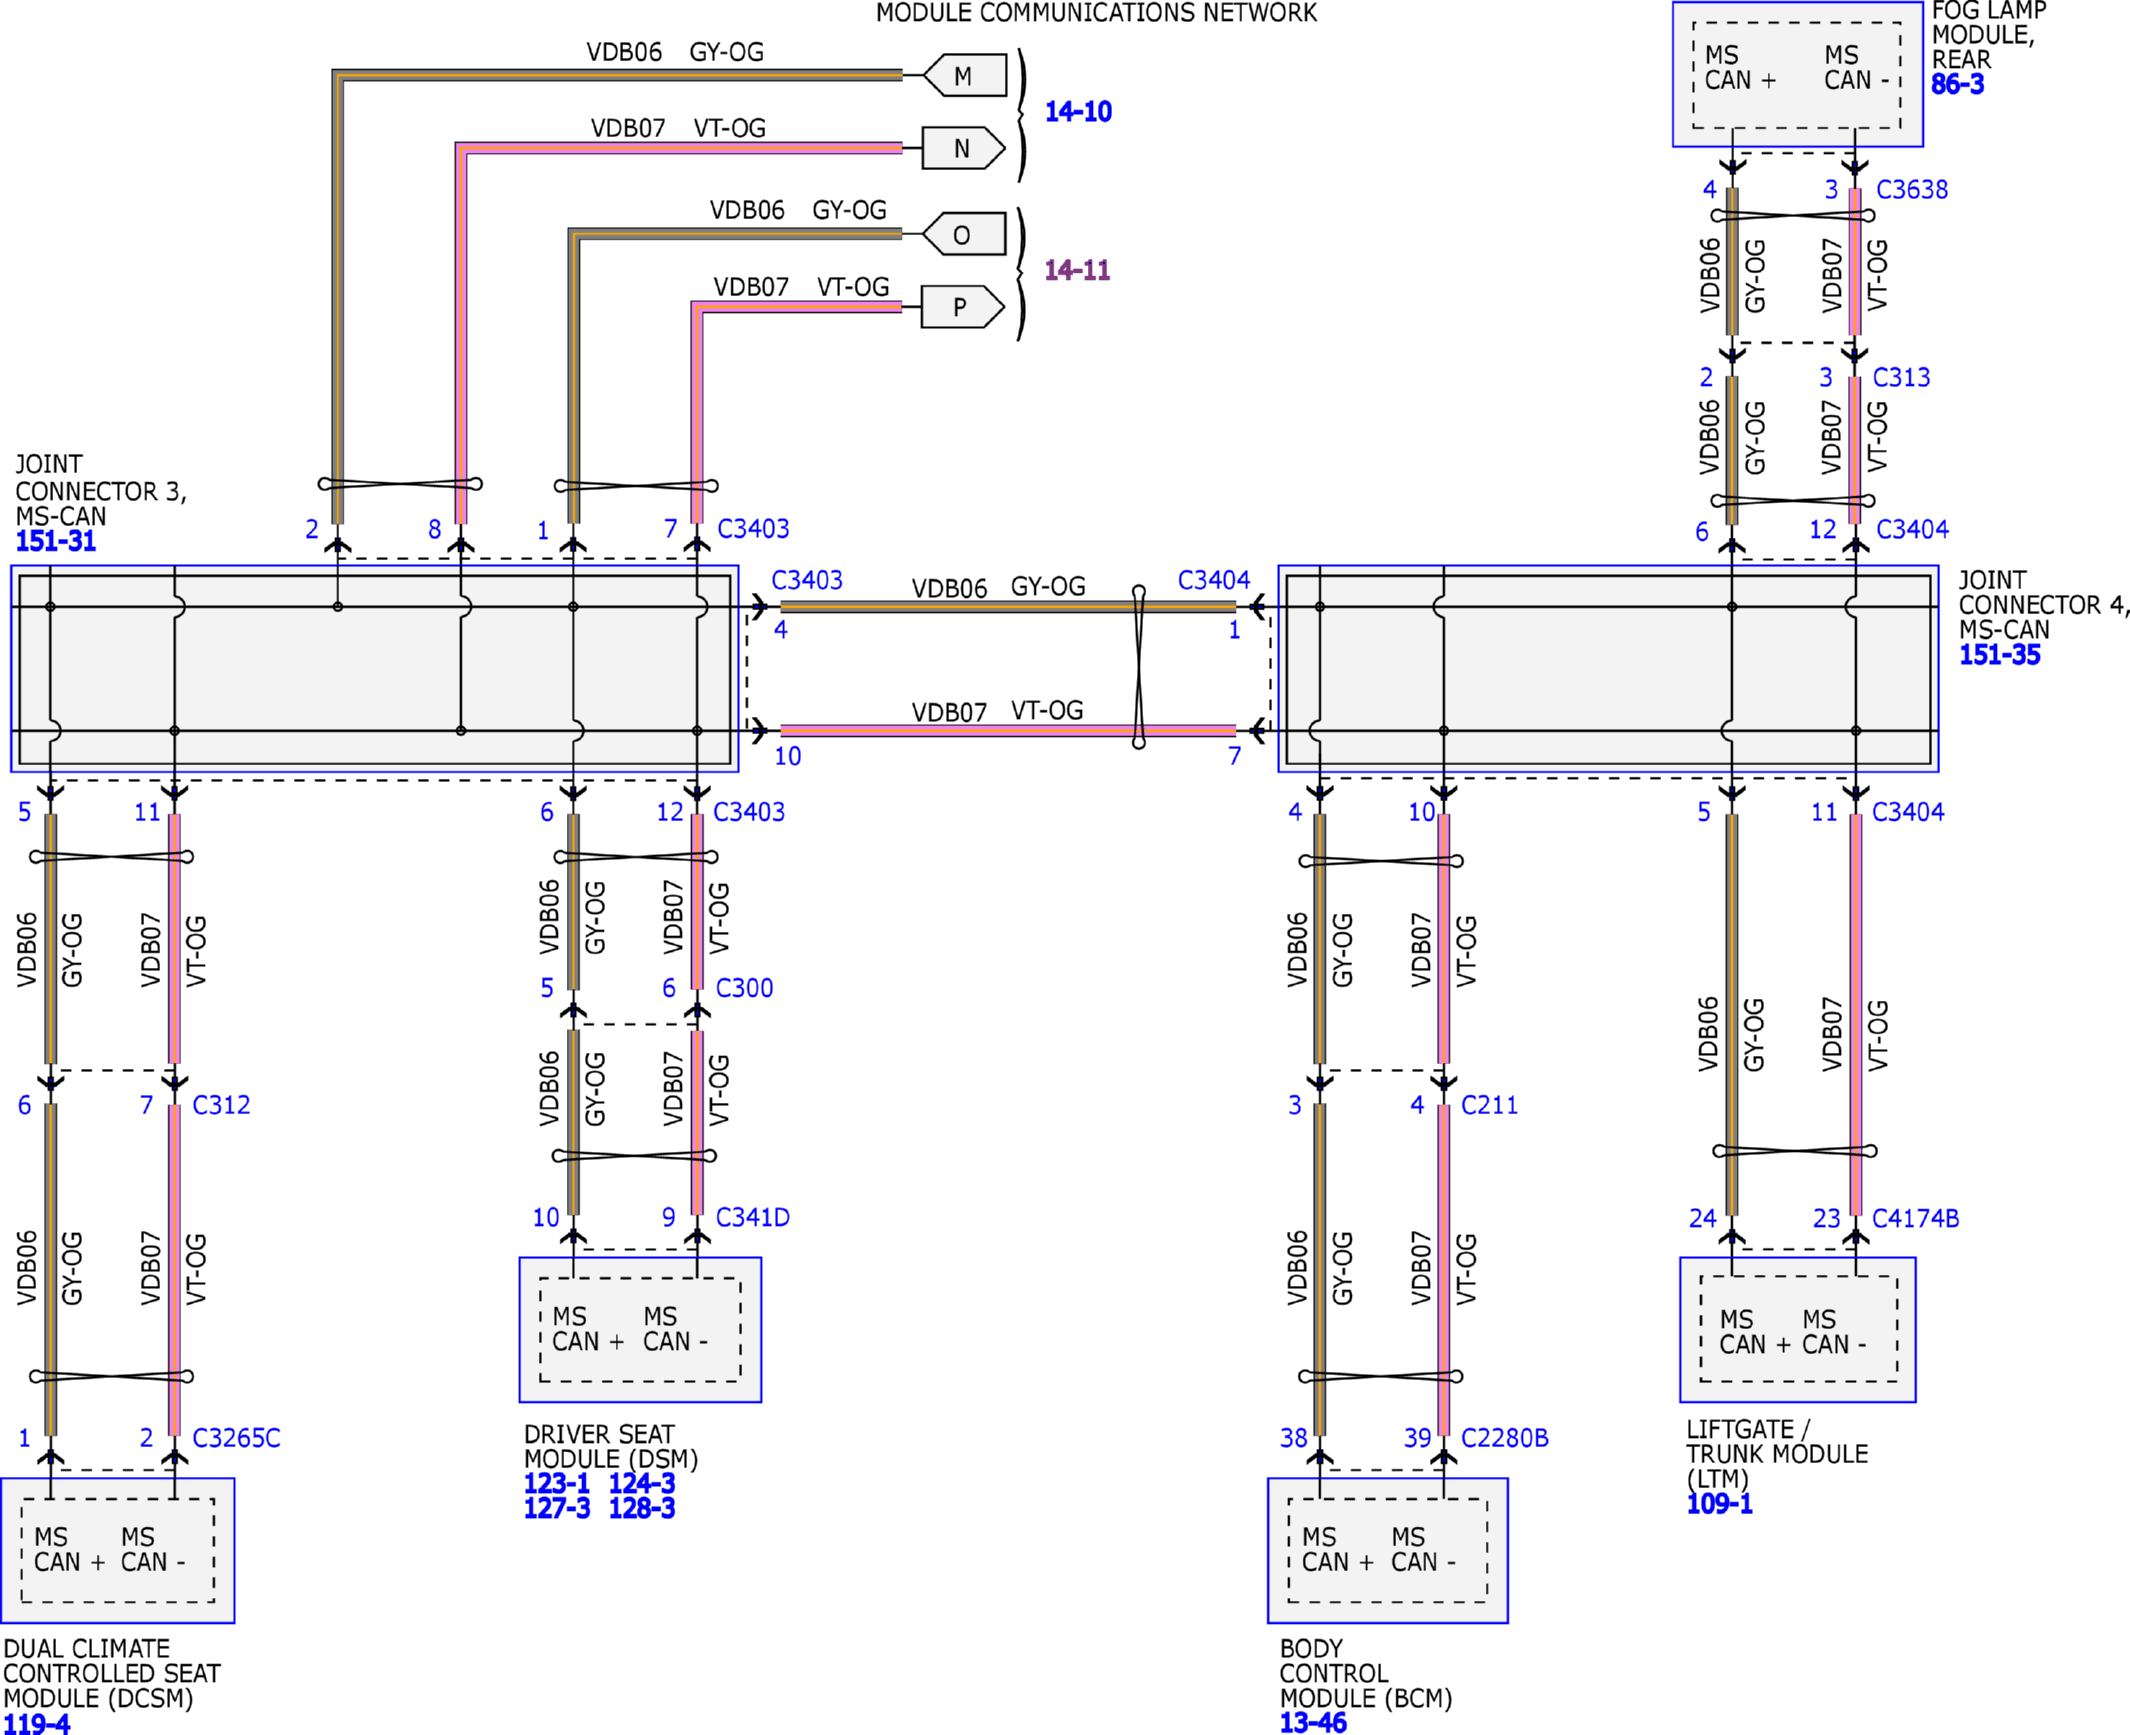Select the Fog Lamp Module Rear box

(1797, 74)
